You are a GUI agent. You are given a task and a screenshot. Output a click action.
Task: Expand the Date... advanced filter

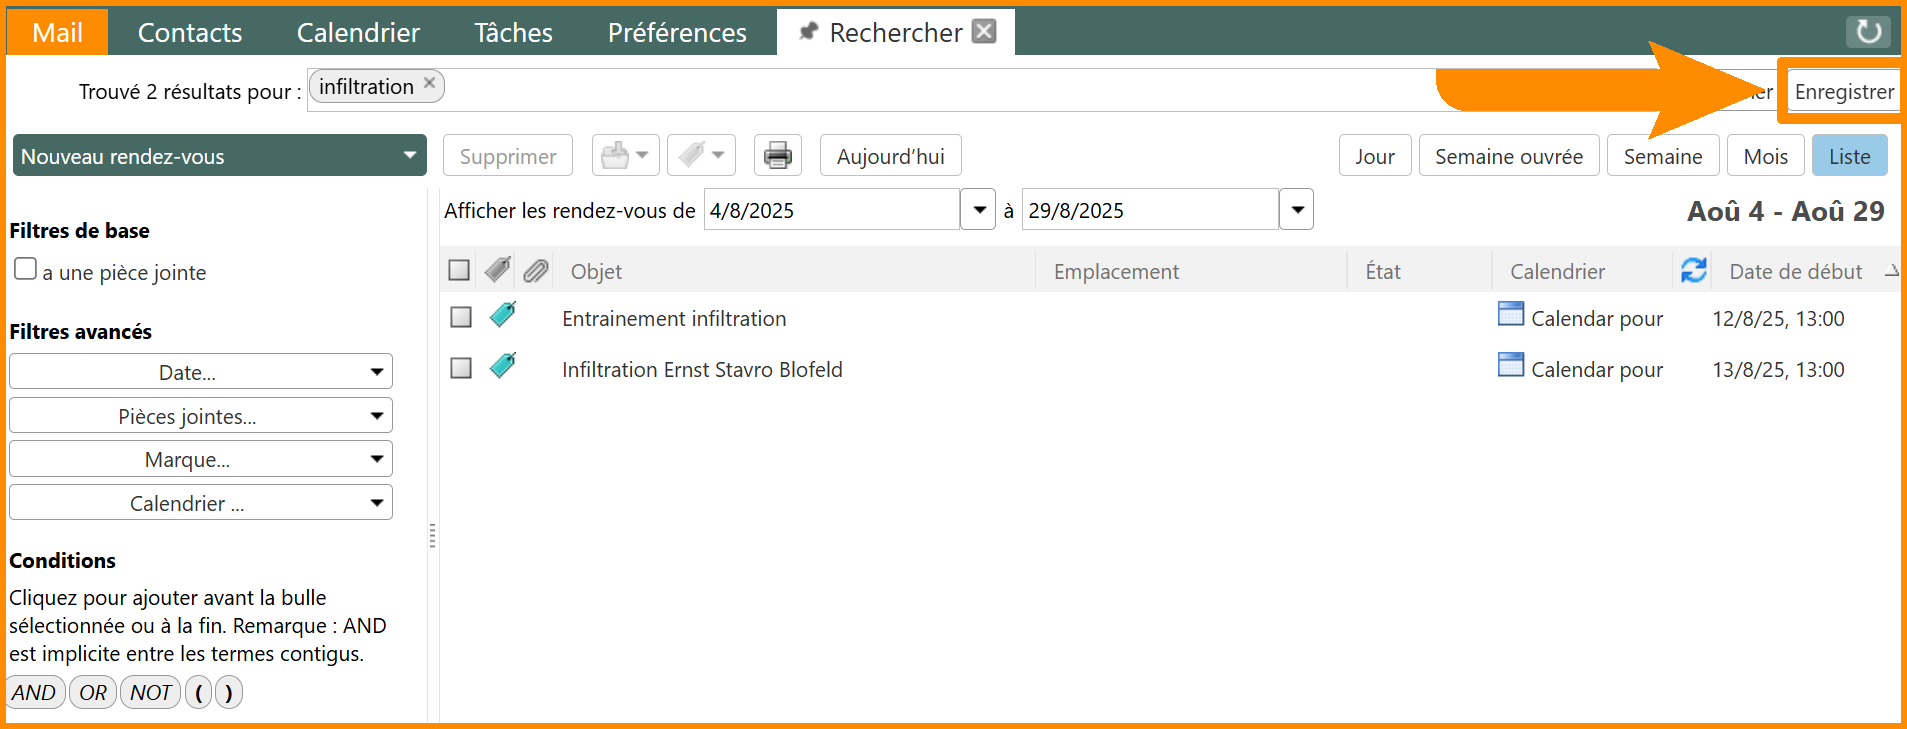[x=200, y=372]
